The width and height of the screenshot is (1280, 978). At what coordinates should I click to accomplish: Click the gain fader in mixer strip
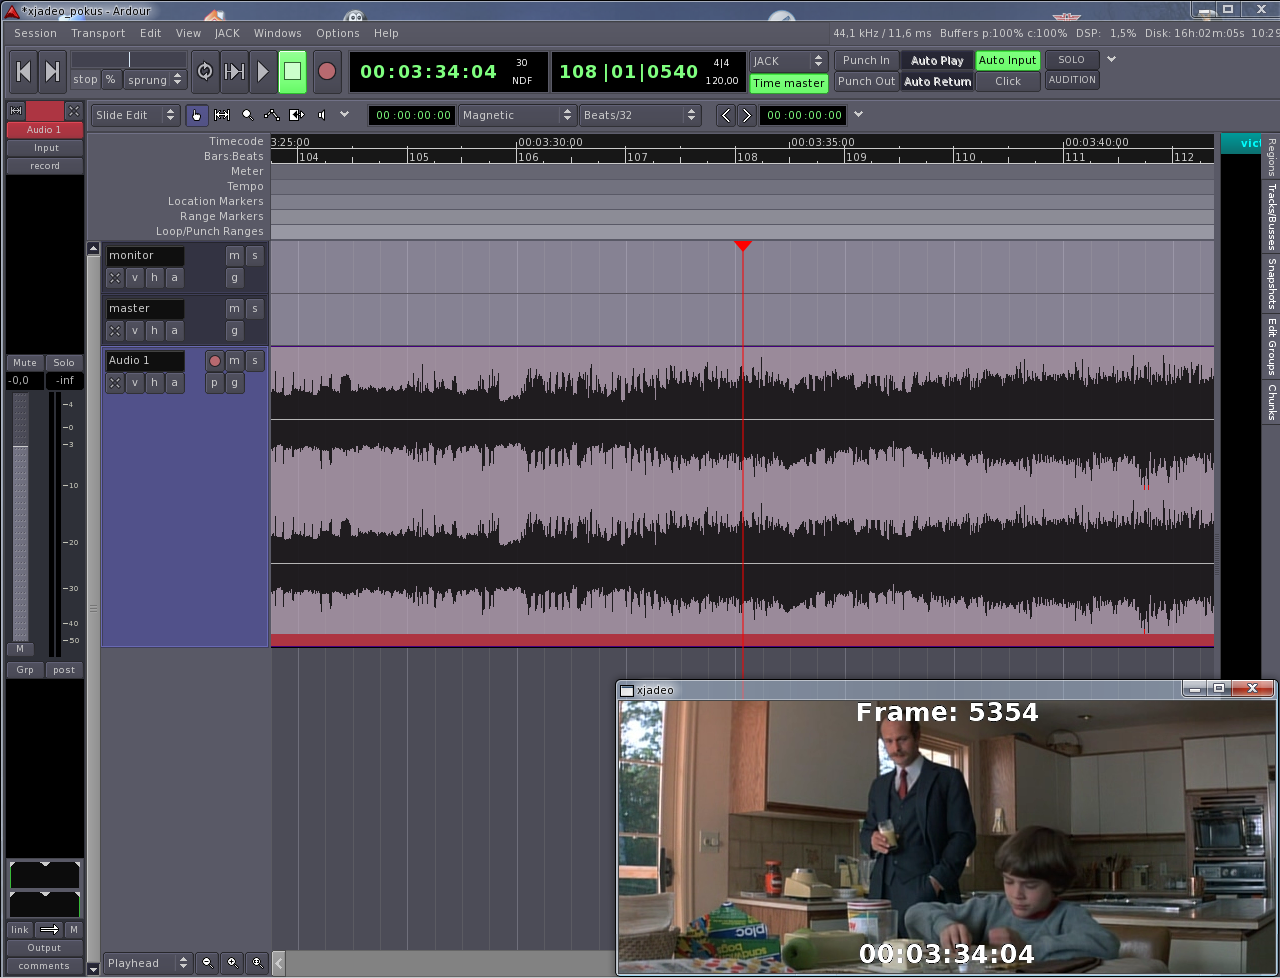pyautogui.click(x=20, y=518)
